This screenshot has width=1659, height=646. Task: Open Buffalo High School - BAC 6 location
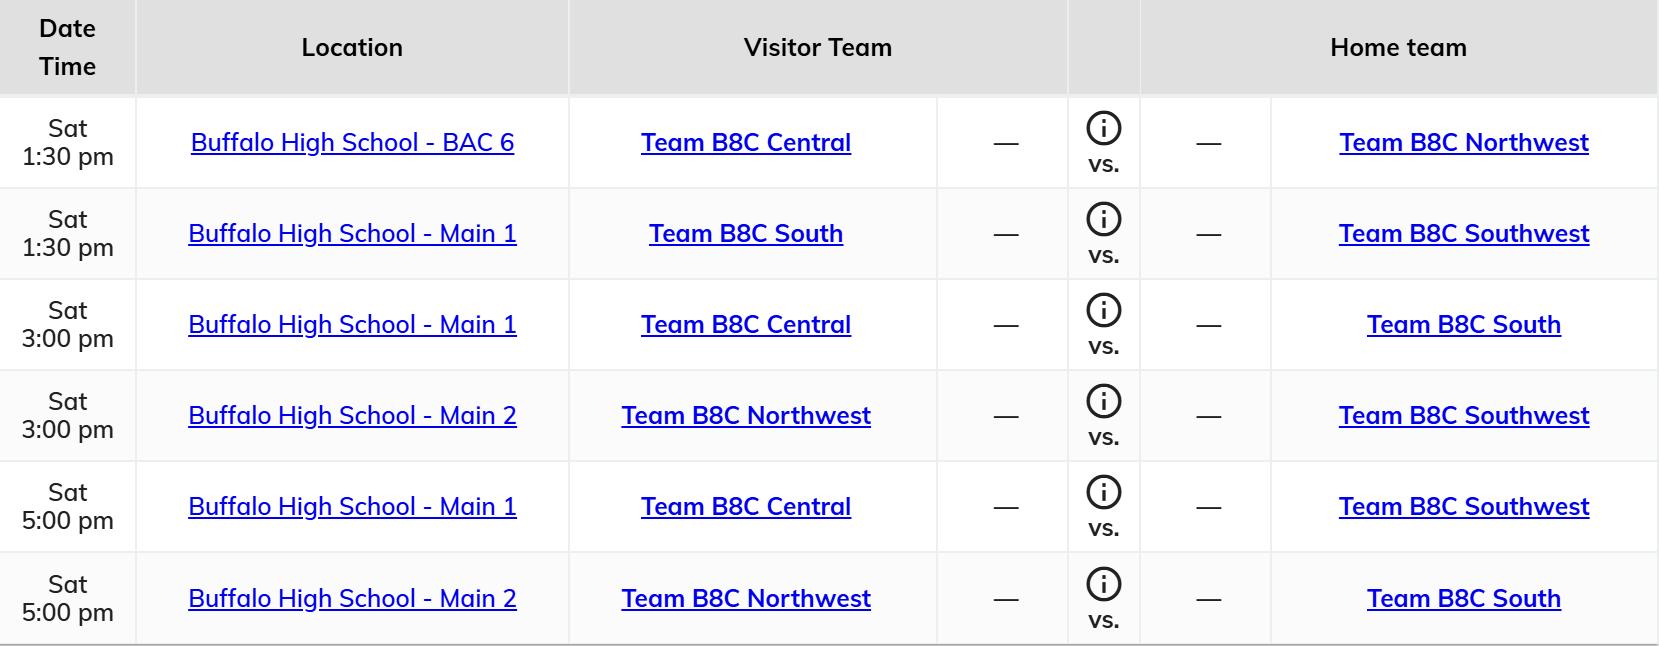(352, 142)
